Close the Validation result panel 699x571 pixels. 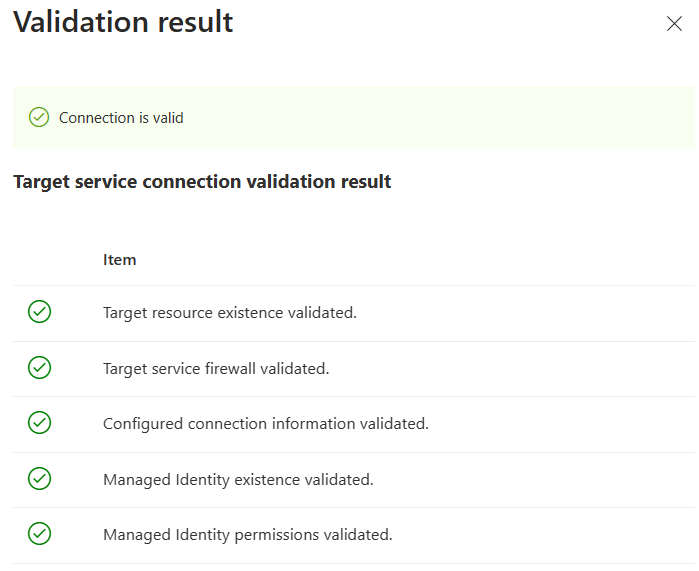(x=674, y=24)
